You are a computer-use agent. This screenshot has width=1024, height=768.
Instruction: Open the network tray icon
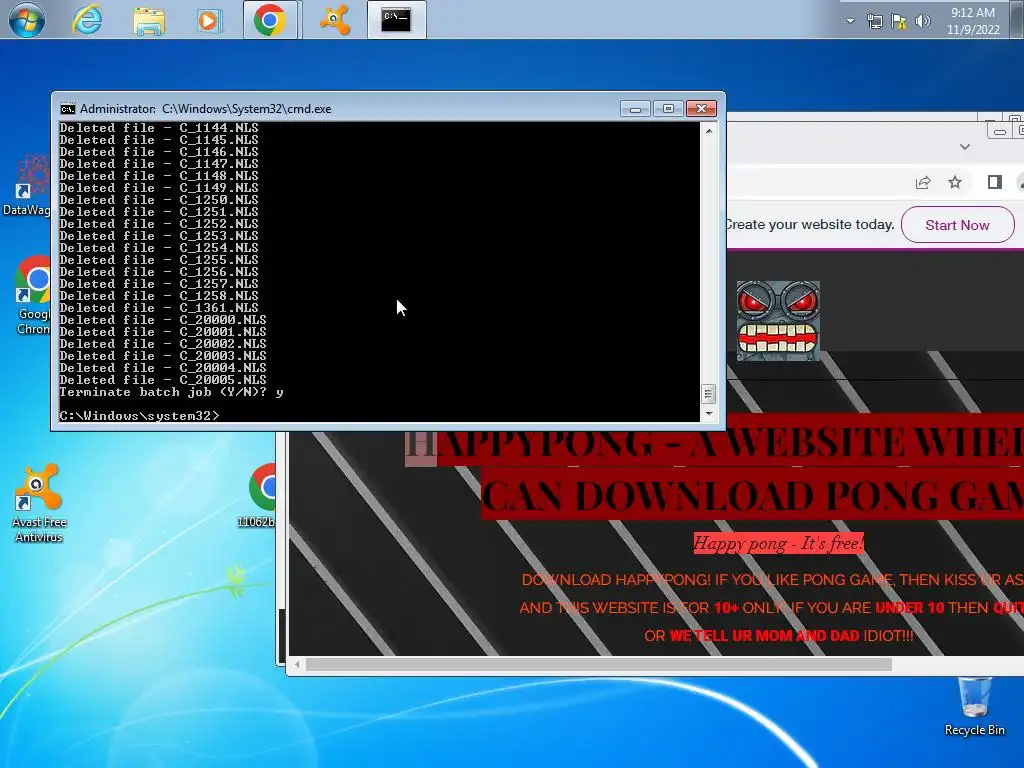875,21
